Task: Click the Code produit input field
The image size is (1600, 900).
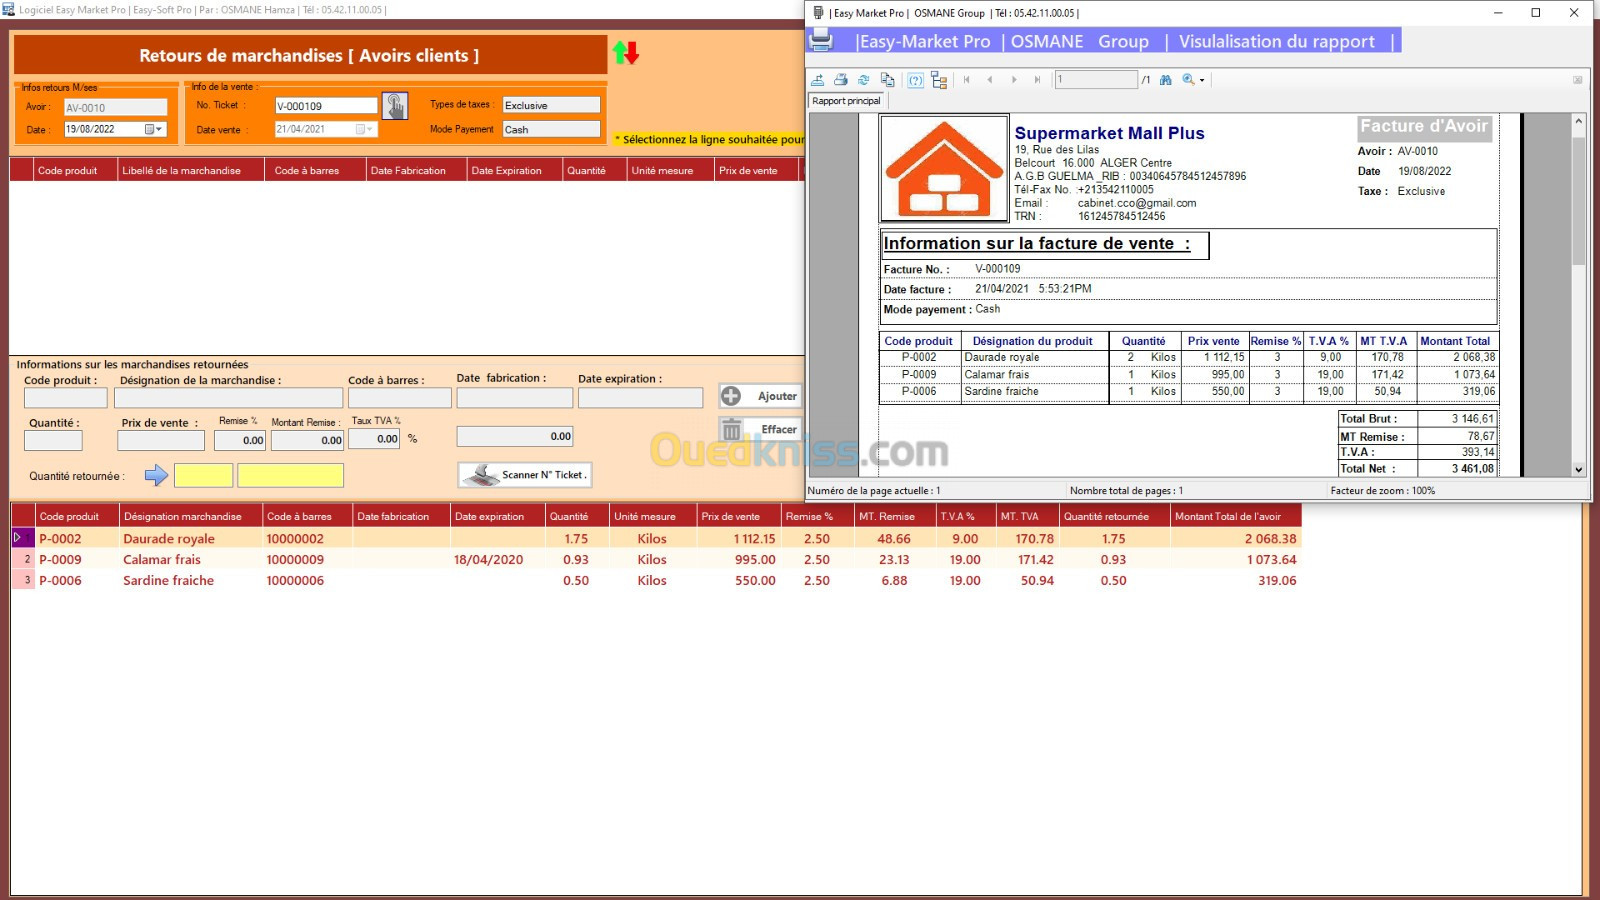Action: (x=65, y=398)
